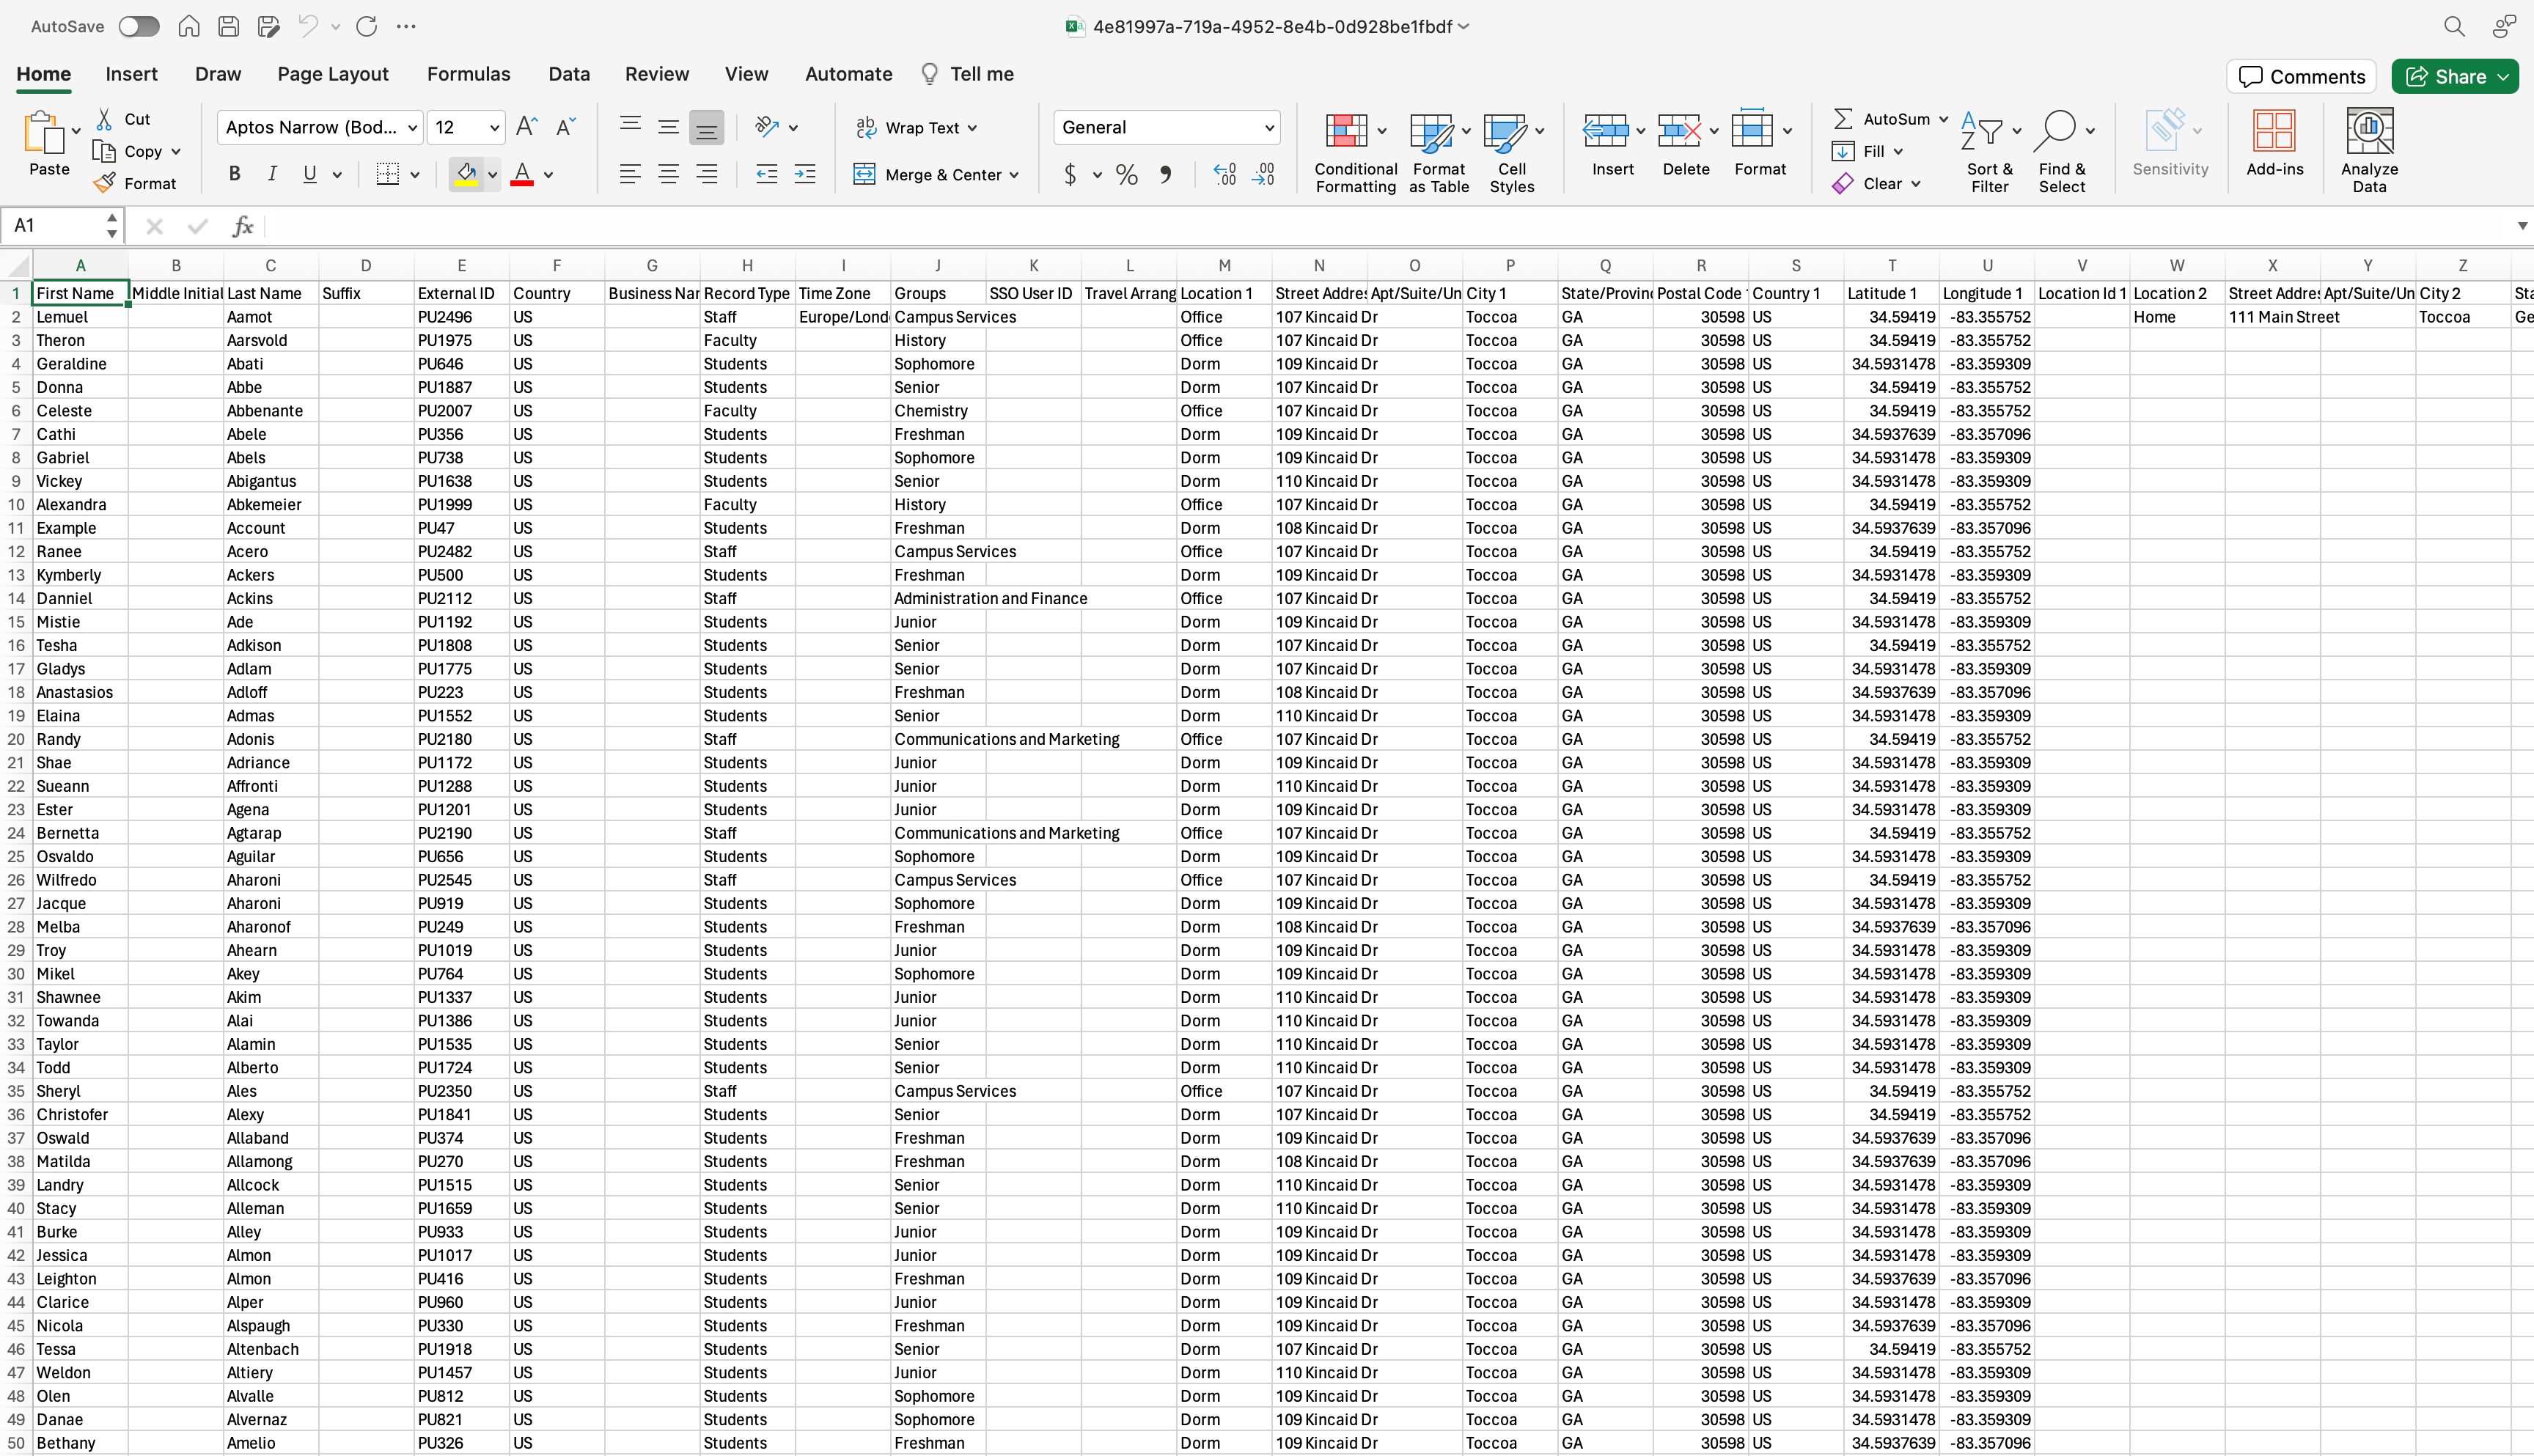The width and height of the screenshot is (2534, 1456).
Task: Decrease font size with small A
Action: [x=565, y=127]
